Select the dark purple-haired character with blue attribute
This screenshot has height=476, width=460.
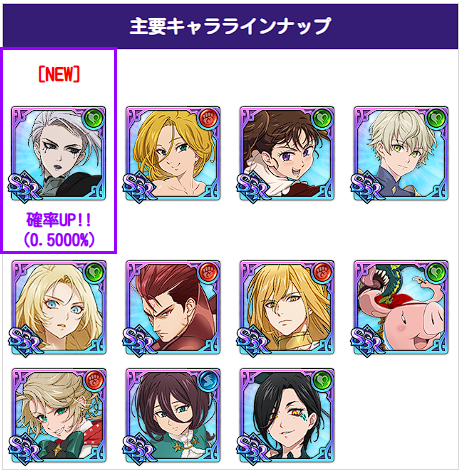(x=173, y=415)
